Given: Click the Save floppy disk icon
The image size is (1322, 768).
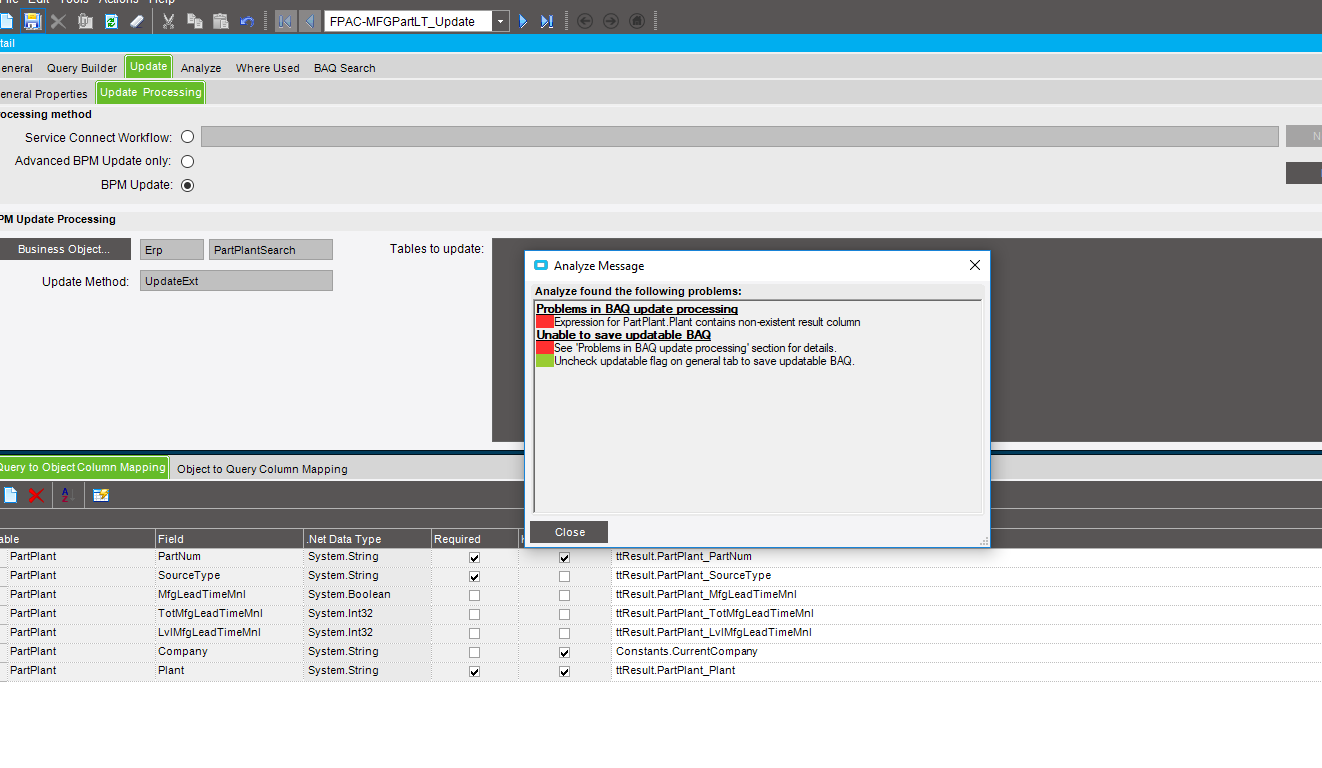Looking at the screenshot, I should pyautogui.click(x=32, y=21).
